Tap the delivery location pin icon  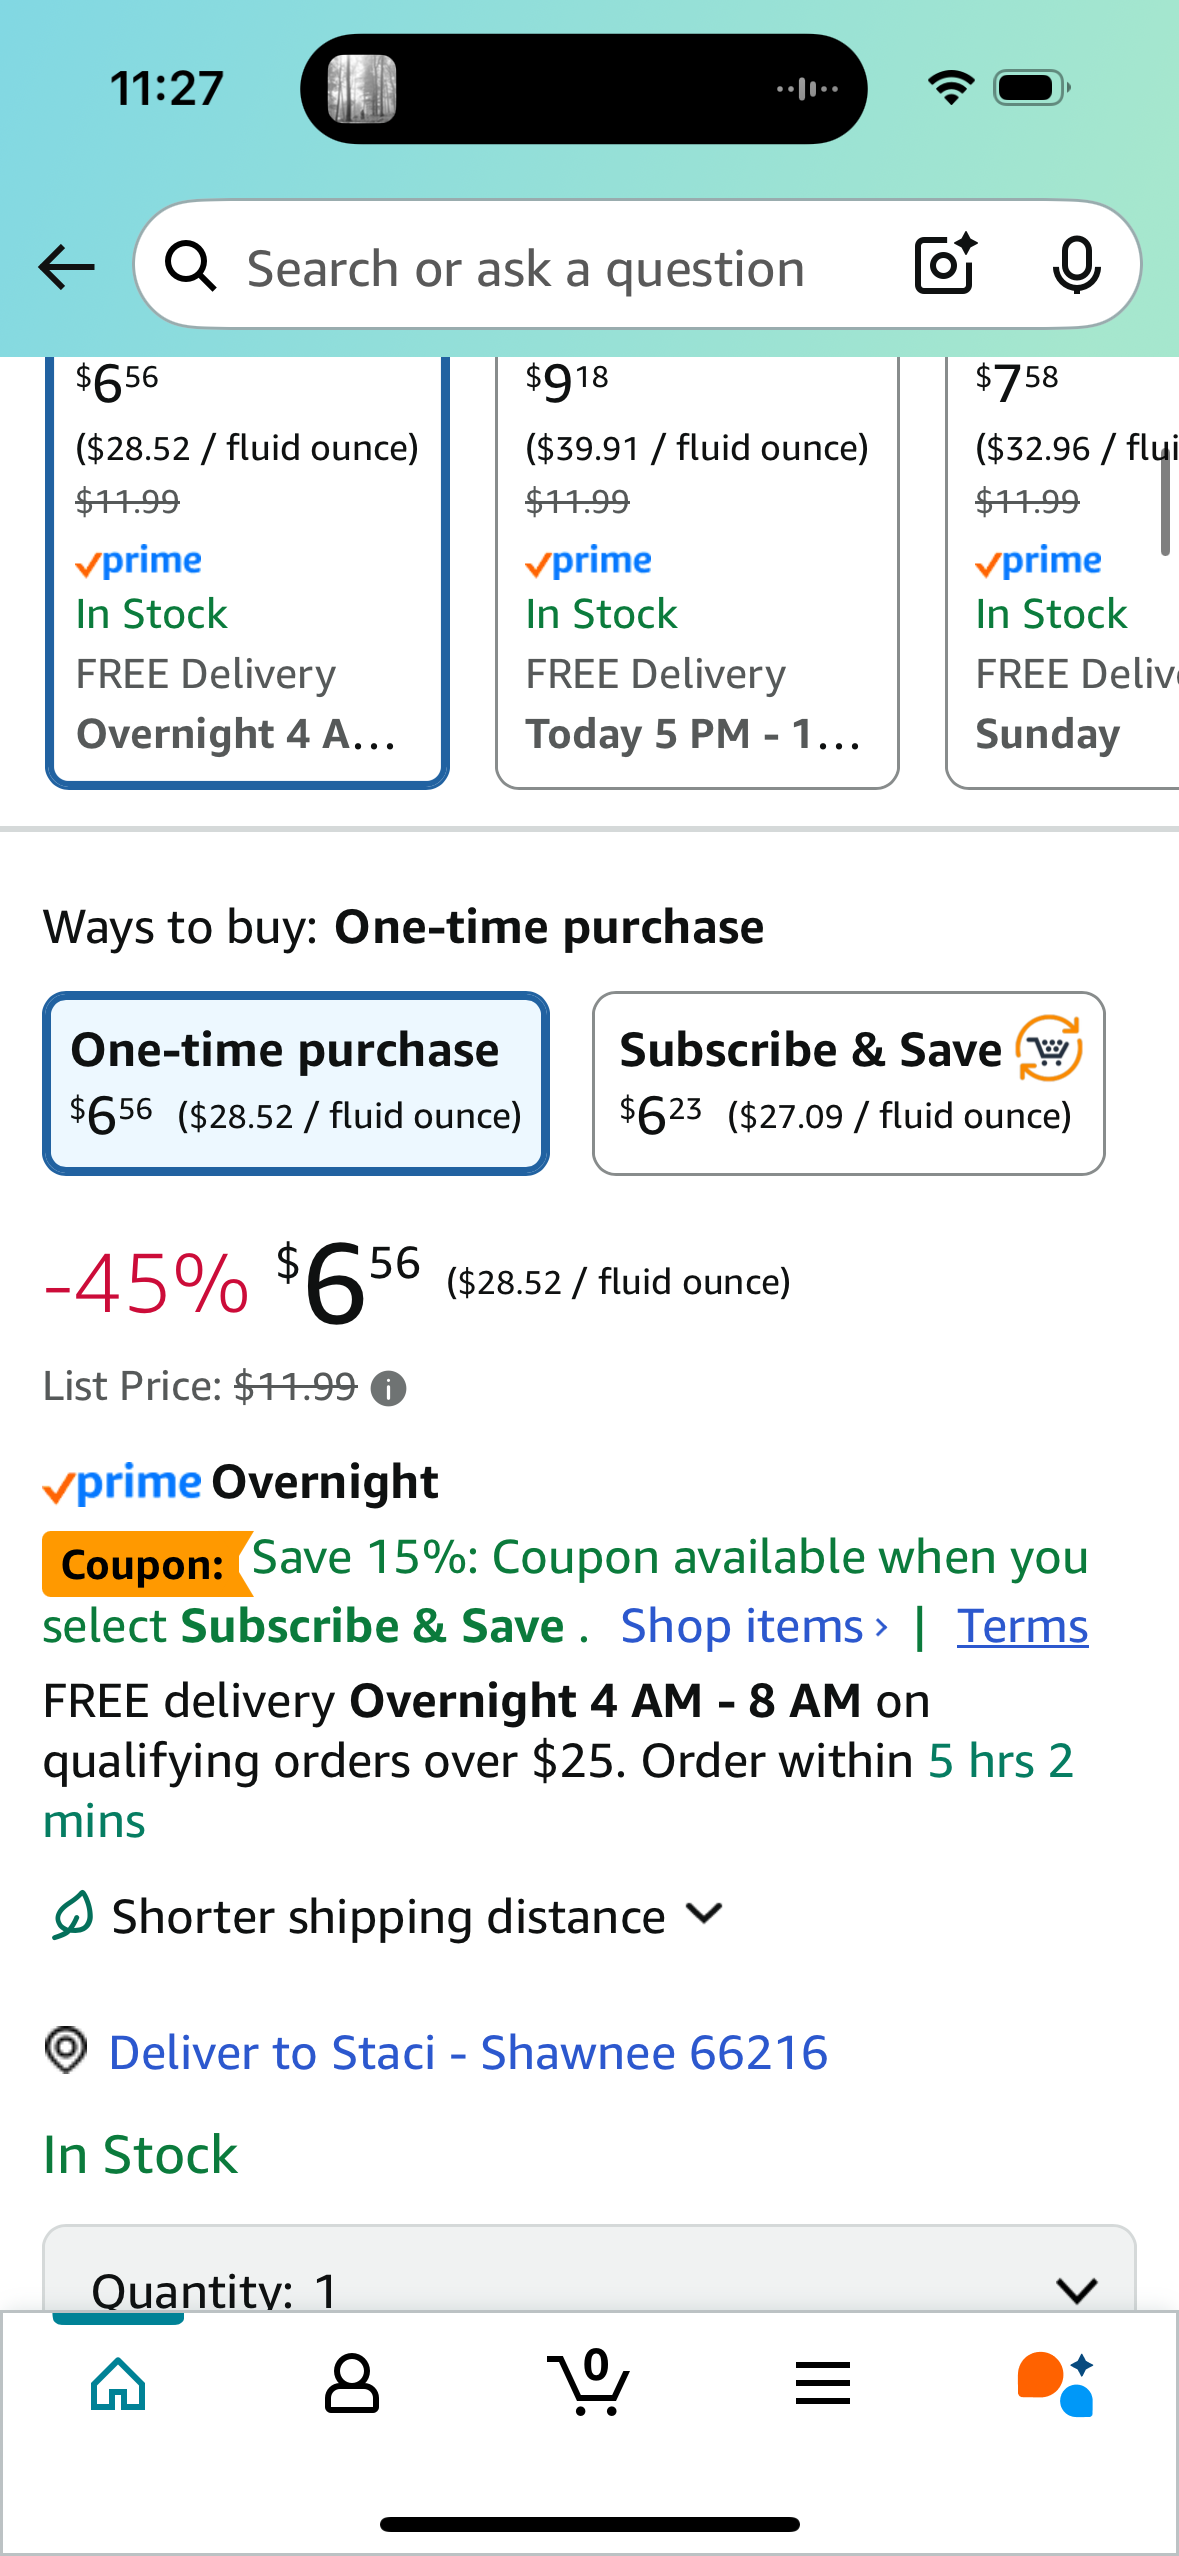click(x=67, y=2051)
